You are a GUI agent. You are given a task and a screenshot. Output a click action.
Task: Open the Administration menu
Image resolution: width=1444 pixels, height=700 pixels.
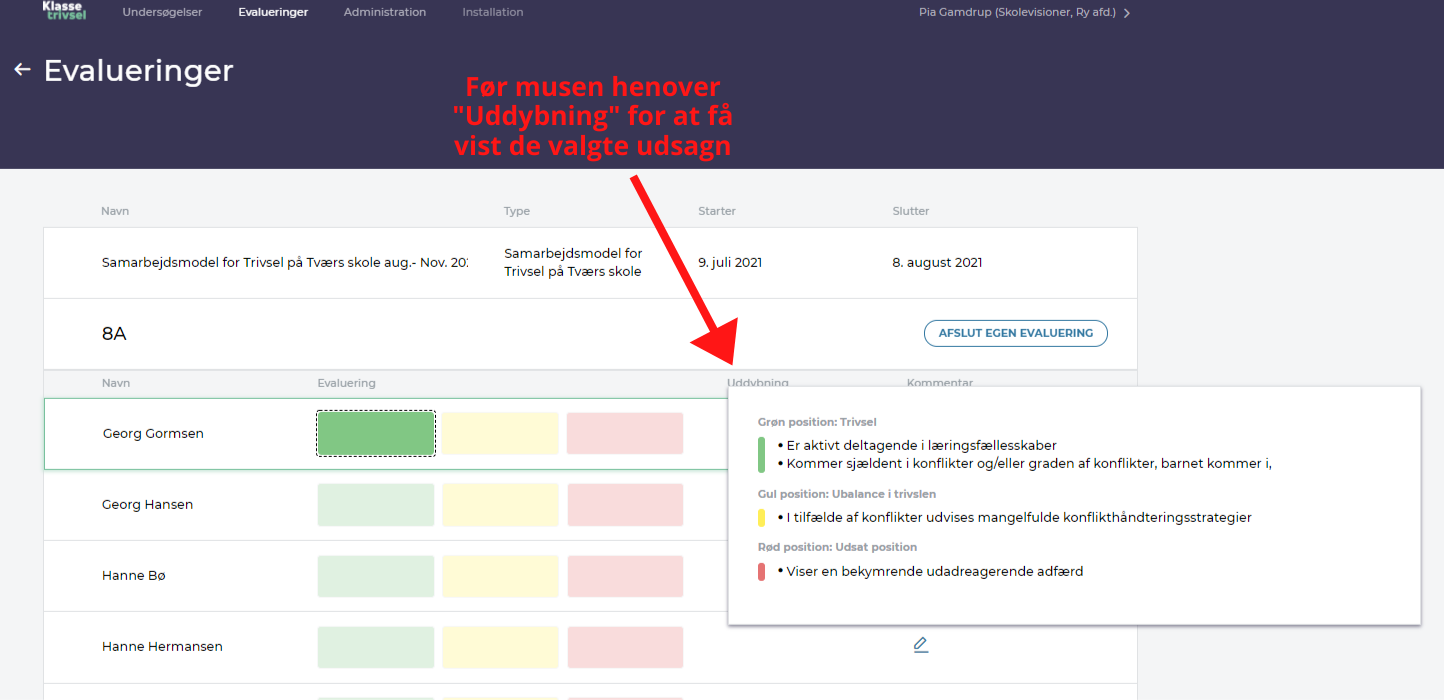coord(385,12)
